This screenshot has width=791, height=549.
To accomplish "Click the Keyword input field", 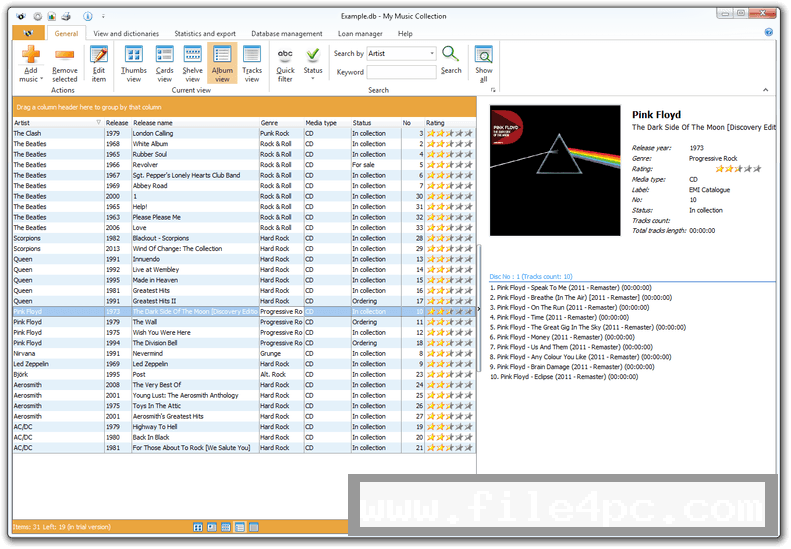I will [401, 72].
